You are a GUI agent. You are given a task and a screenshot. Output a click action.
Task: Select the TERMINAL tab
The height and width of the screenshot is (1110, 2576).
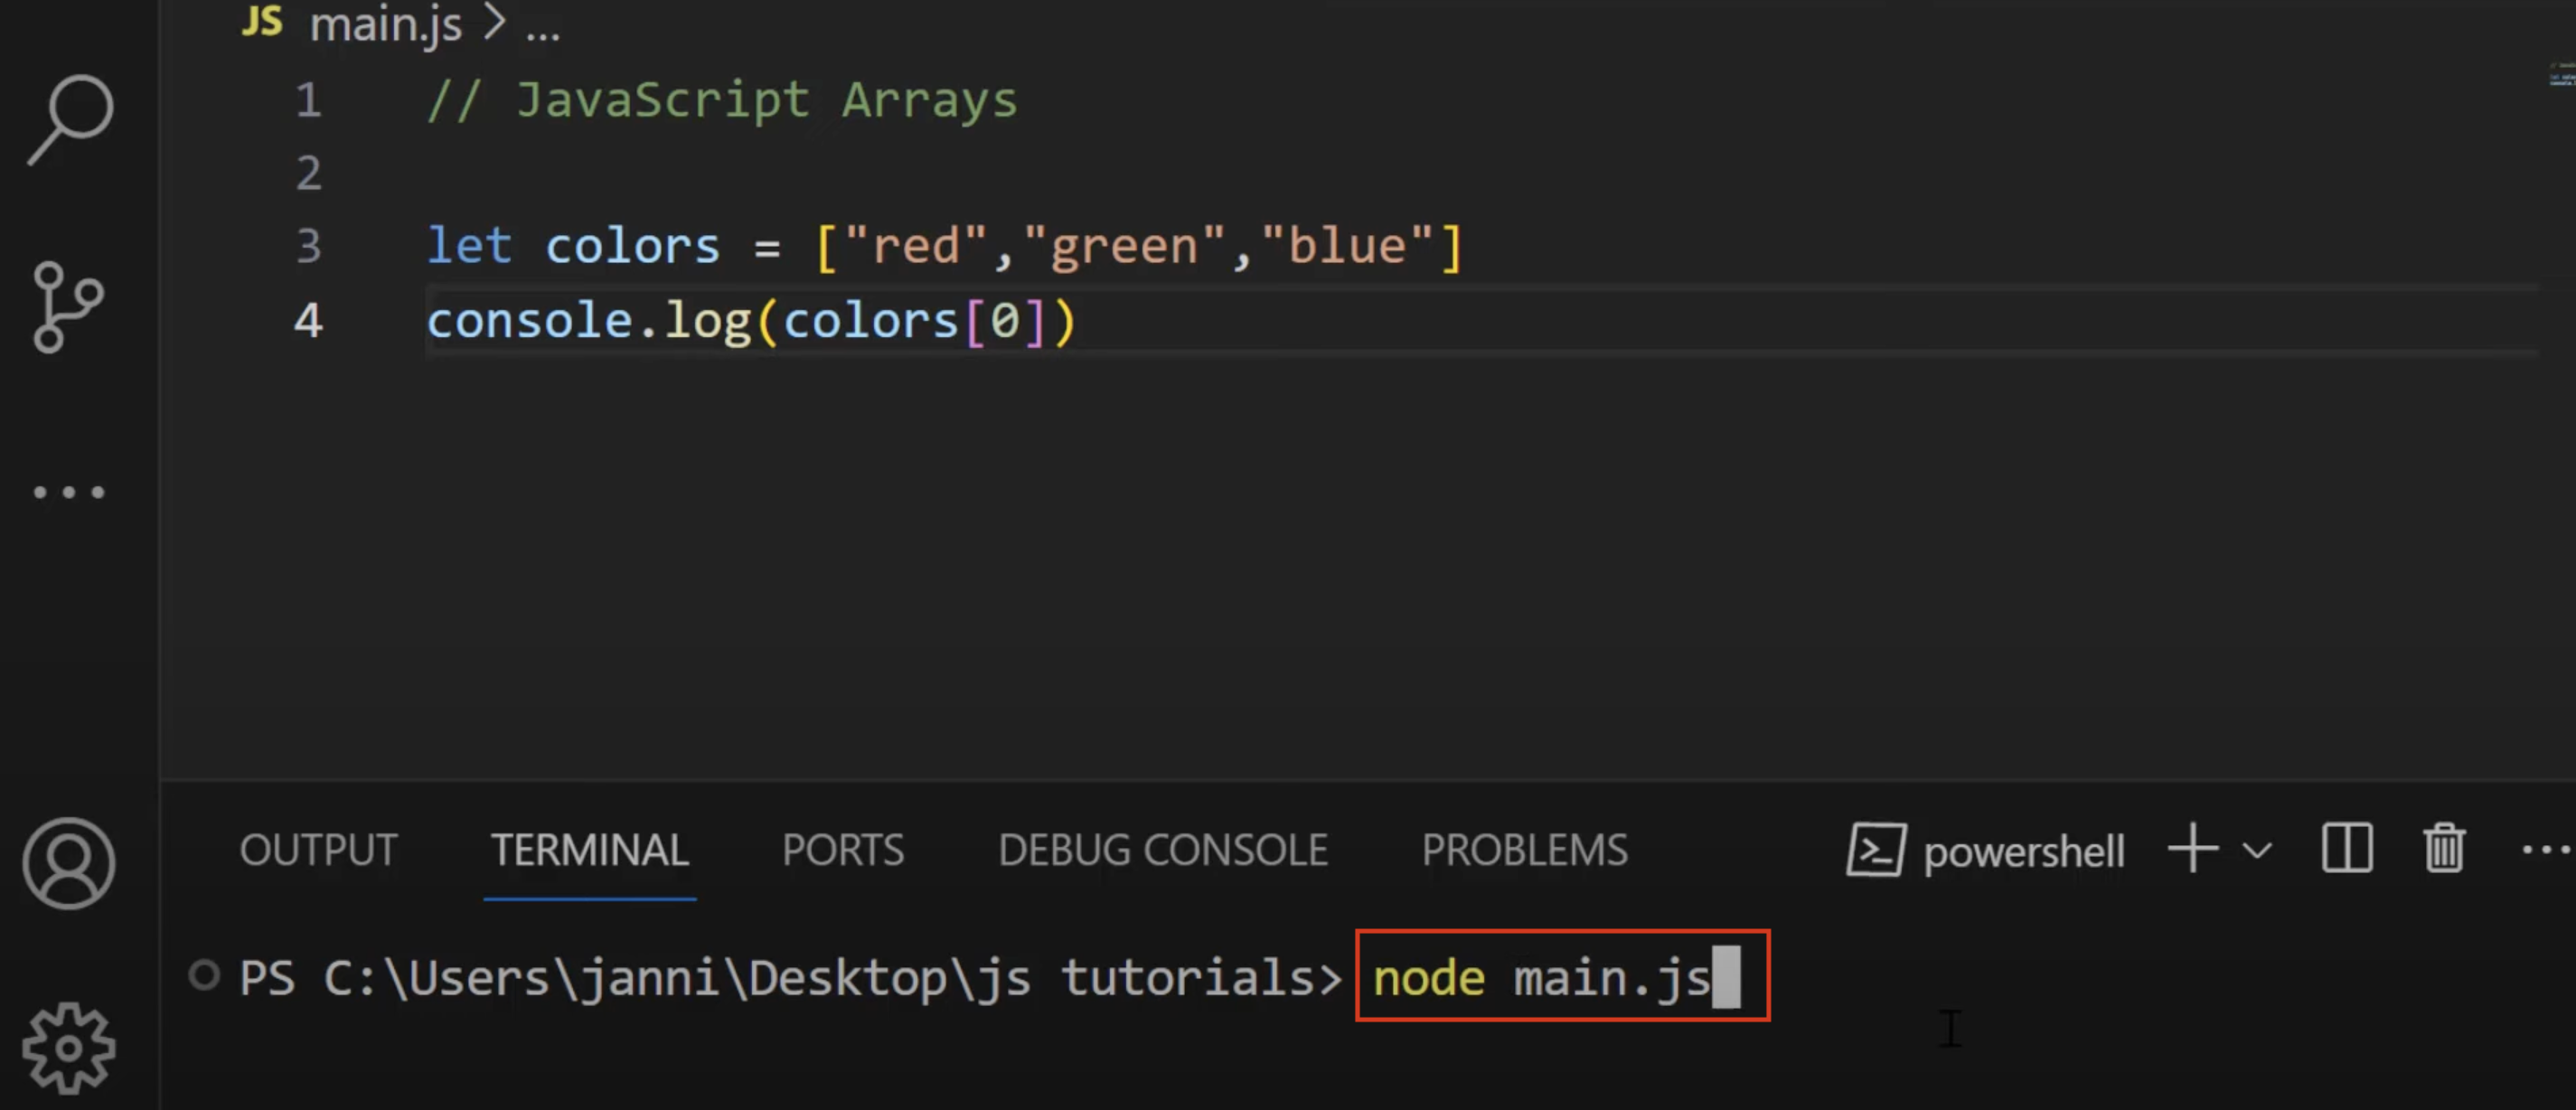click(589, 850)
